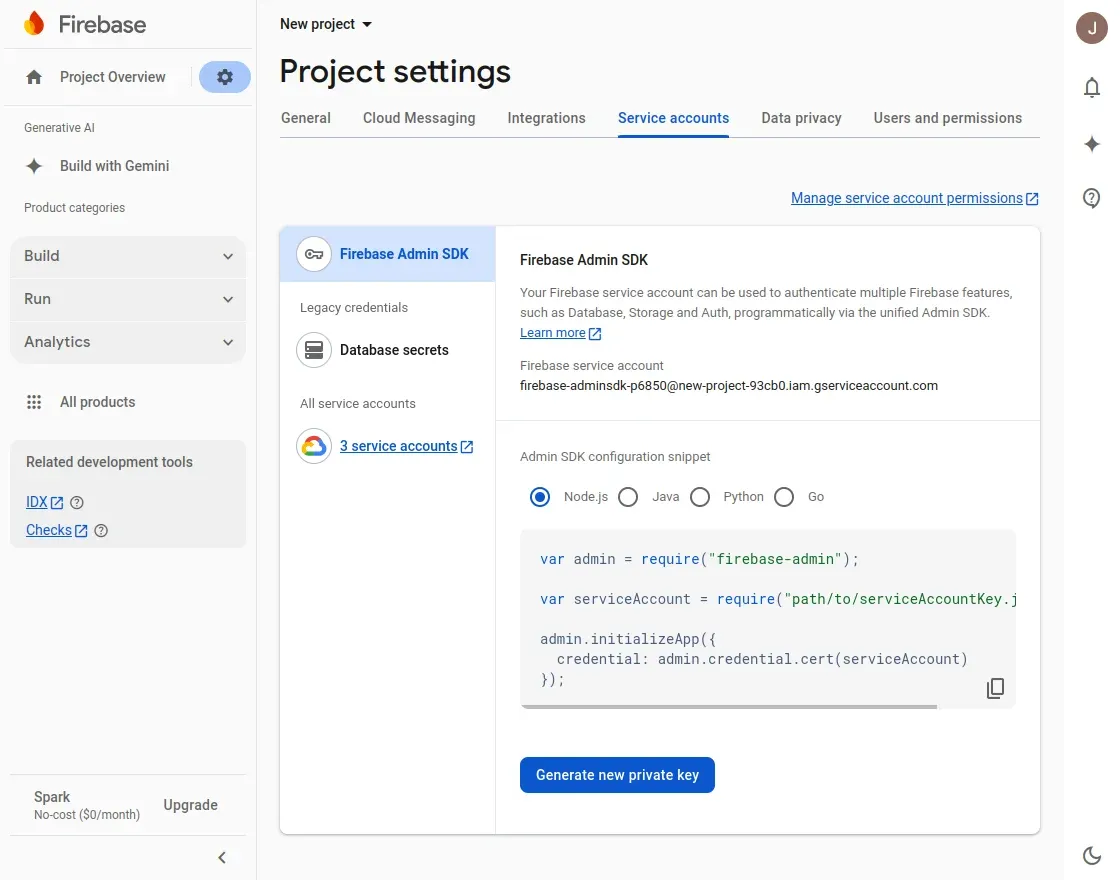The image size is (1120, 880).
Task: Select the Service accounts tab
Action: pyautogui.click(x=674, y=118)
